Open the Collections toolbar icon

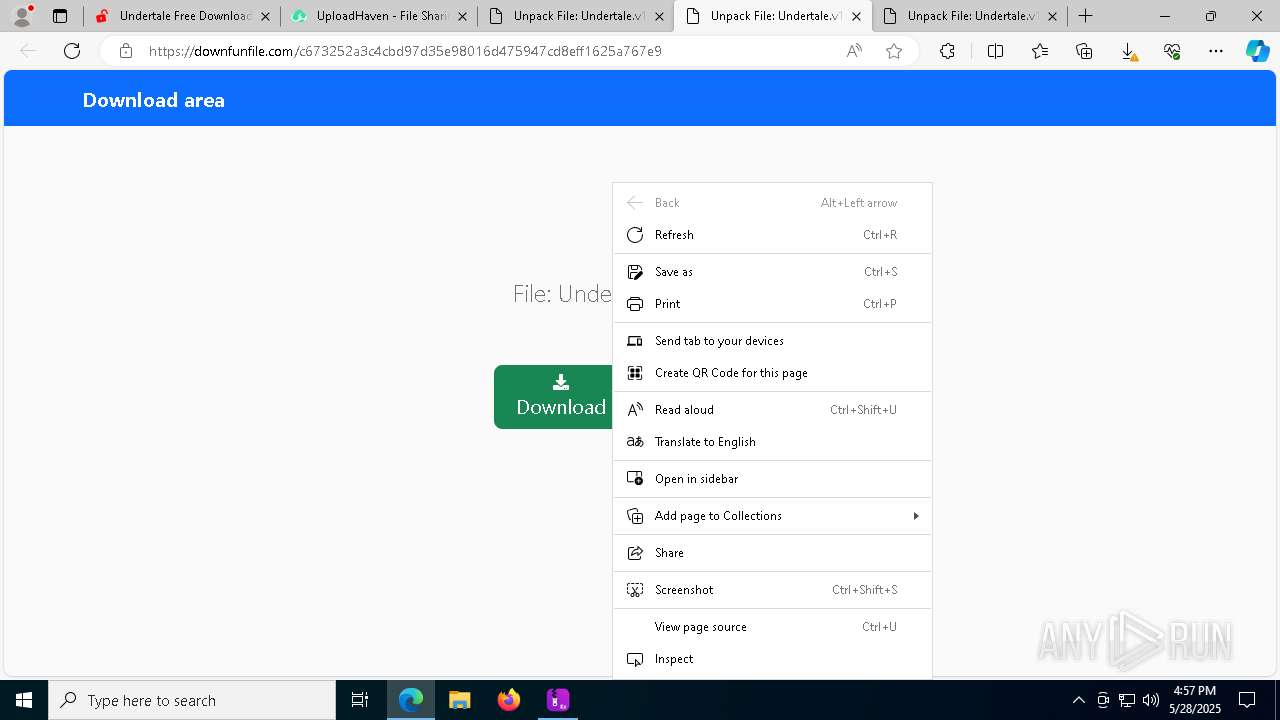(x=1084, y=51)
